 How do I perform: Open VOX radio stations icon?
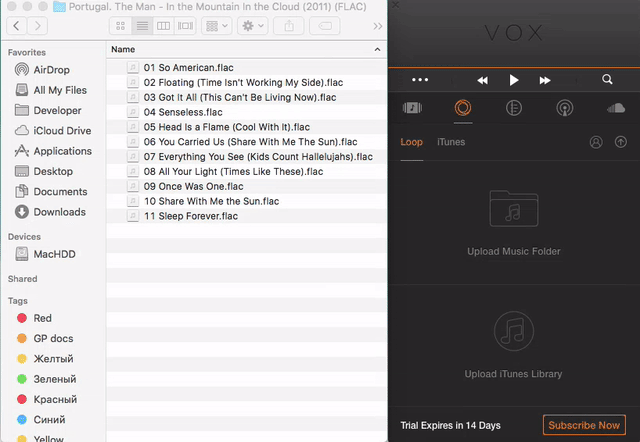click(x=564, y=108)
